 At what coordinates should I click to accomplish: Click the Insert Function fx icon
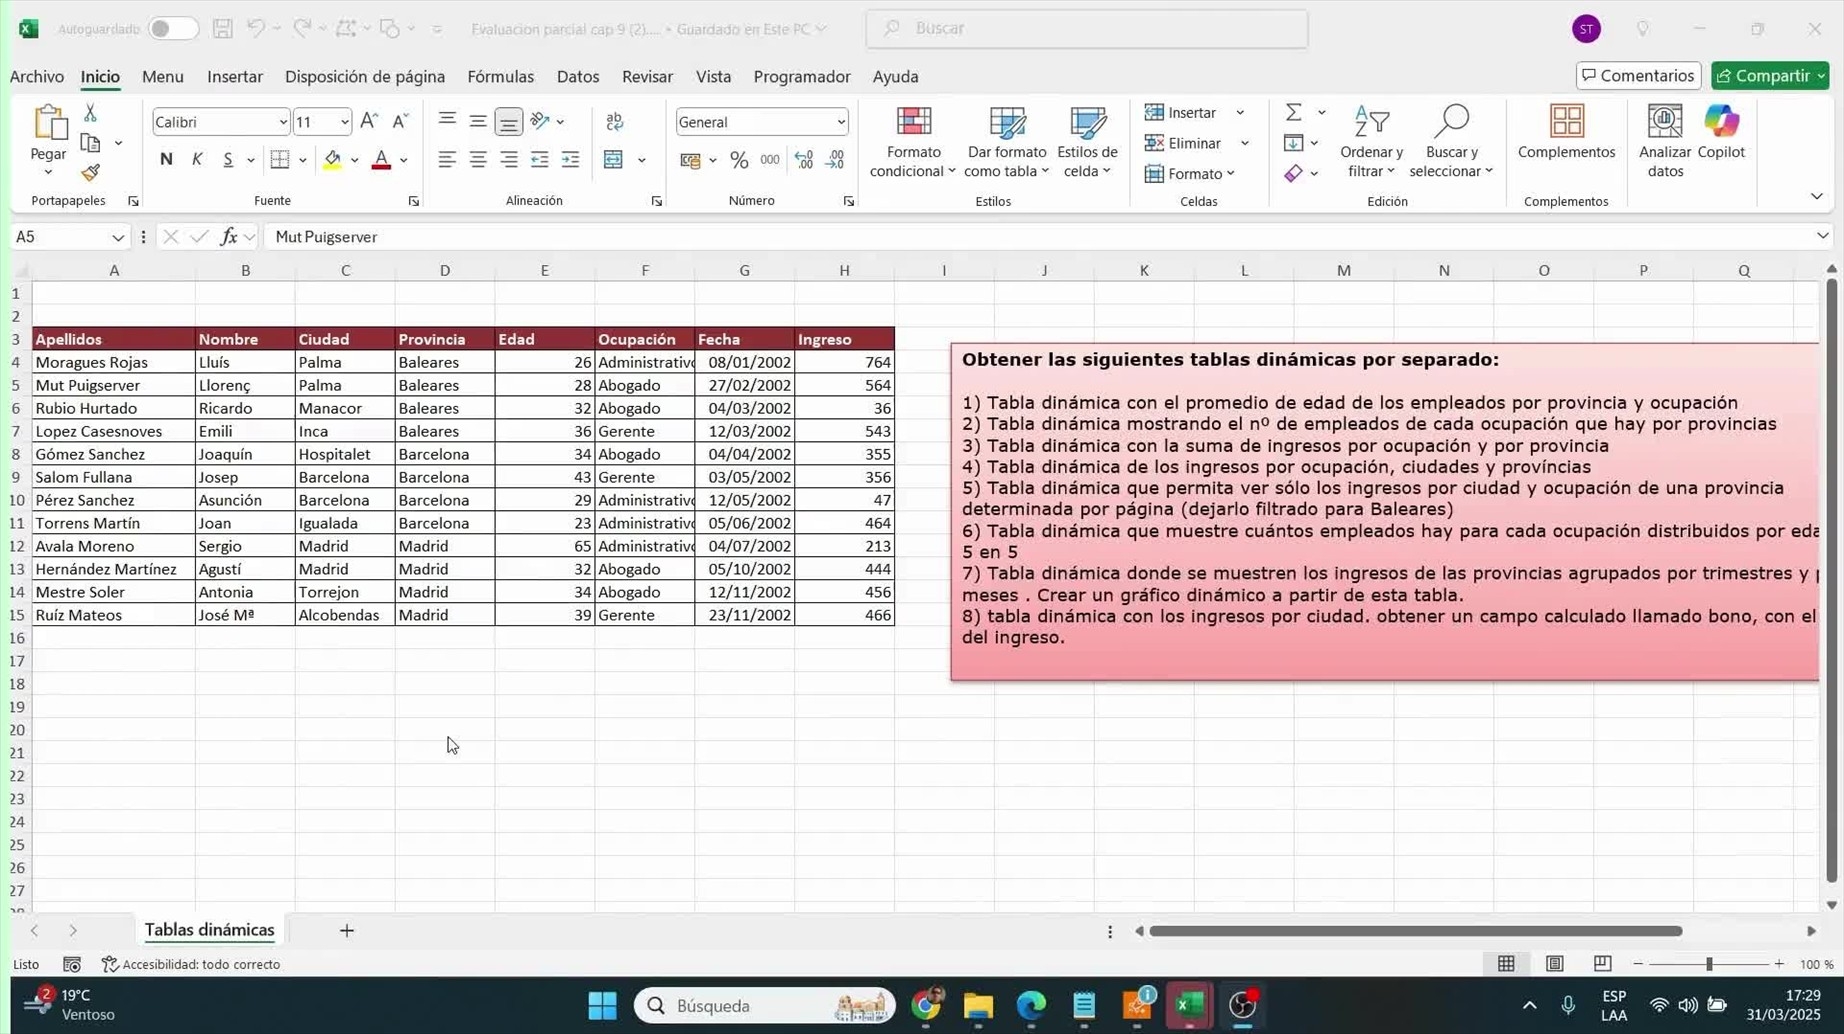(229, 237)
